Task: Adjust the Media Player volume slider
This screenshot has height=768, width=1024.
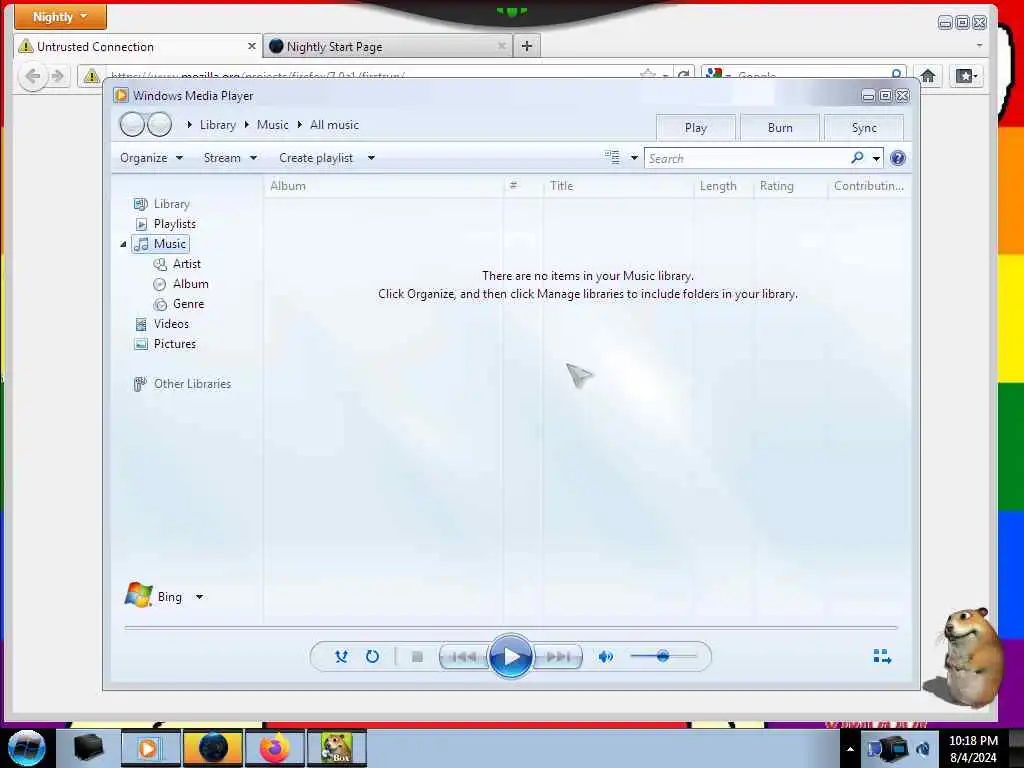Action: pos(662,656)
